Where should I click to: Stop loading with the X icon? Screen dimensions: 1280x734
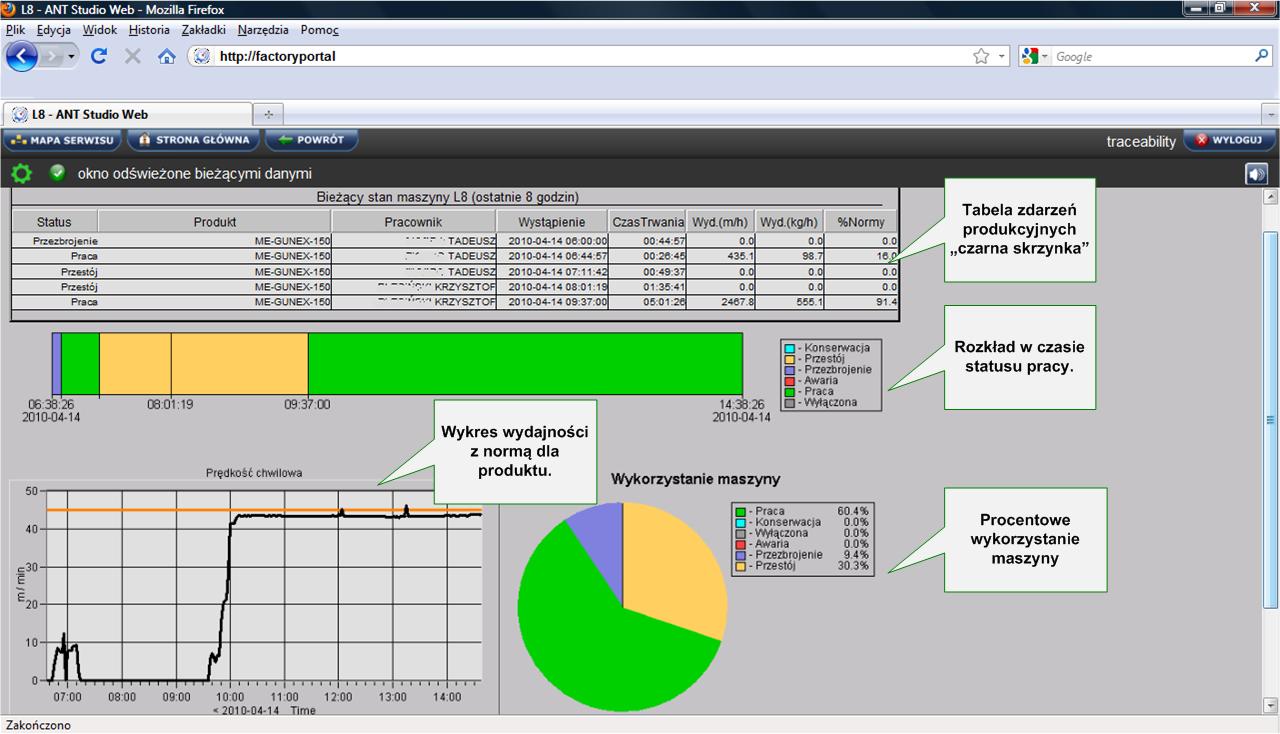point(132,57)
